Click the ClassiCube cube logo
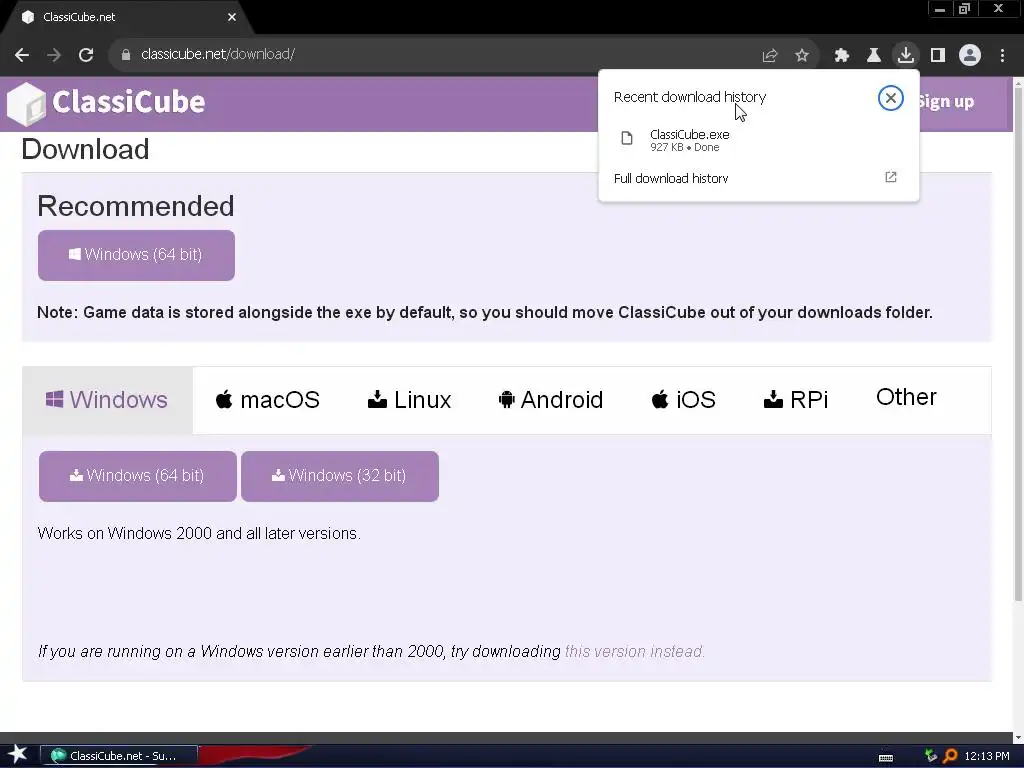The height and width of the screenshot is (768, 1024). tap(26, 104)
